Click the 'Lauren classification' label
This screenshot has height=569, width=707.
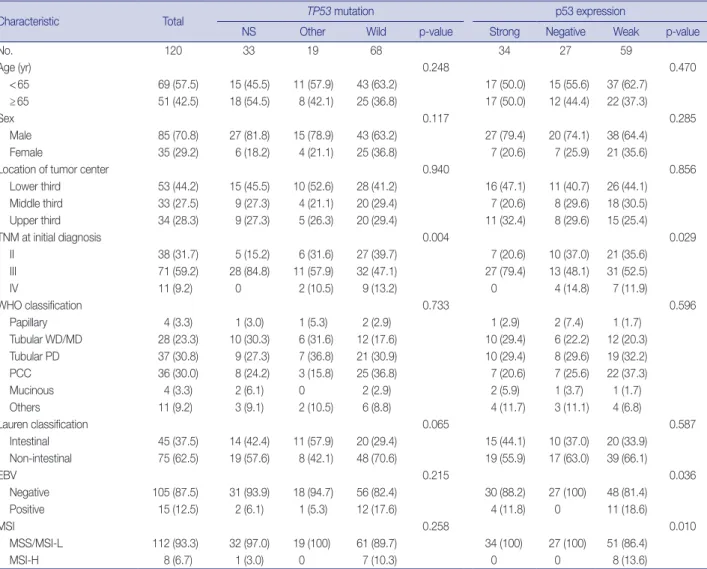click(44, 425)
